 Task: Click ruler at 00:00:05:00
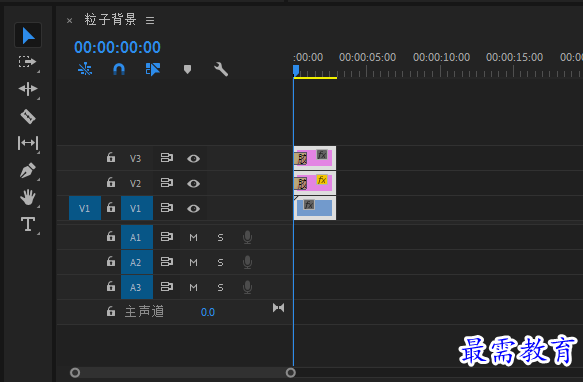[x=367, y=57]
